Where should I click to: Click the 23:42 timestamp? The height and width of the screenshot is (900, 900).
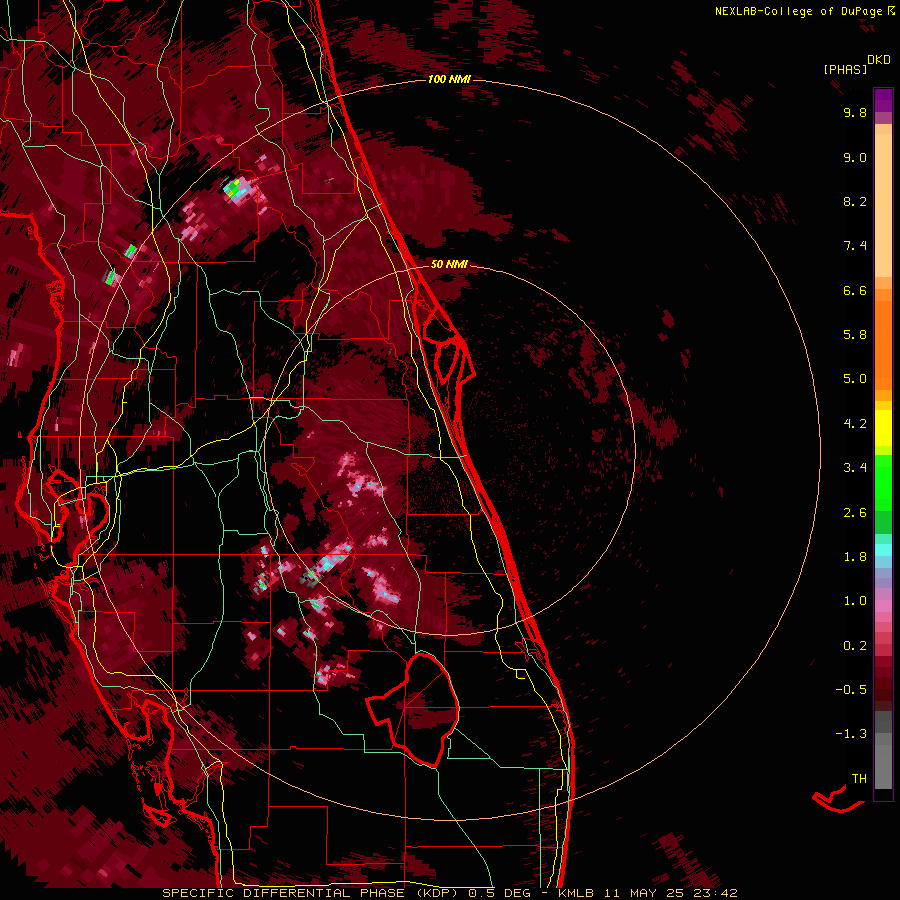point(714,893)
